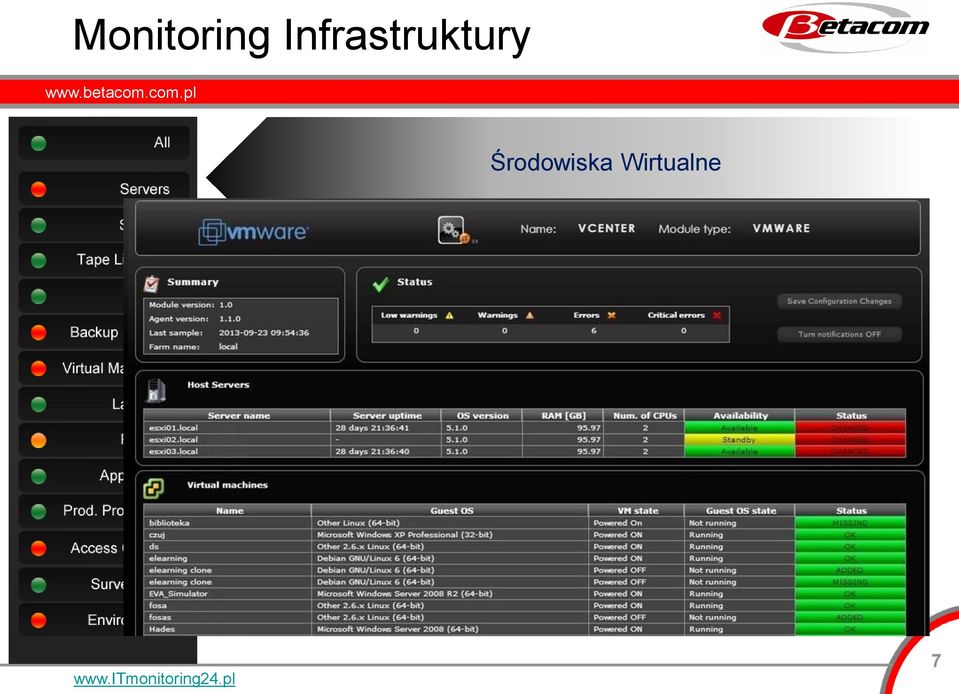Select the fosas virtual machine
Viewport: 959px width, 694px height.
pyautogui.click(x=160, y=617)
